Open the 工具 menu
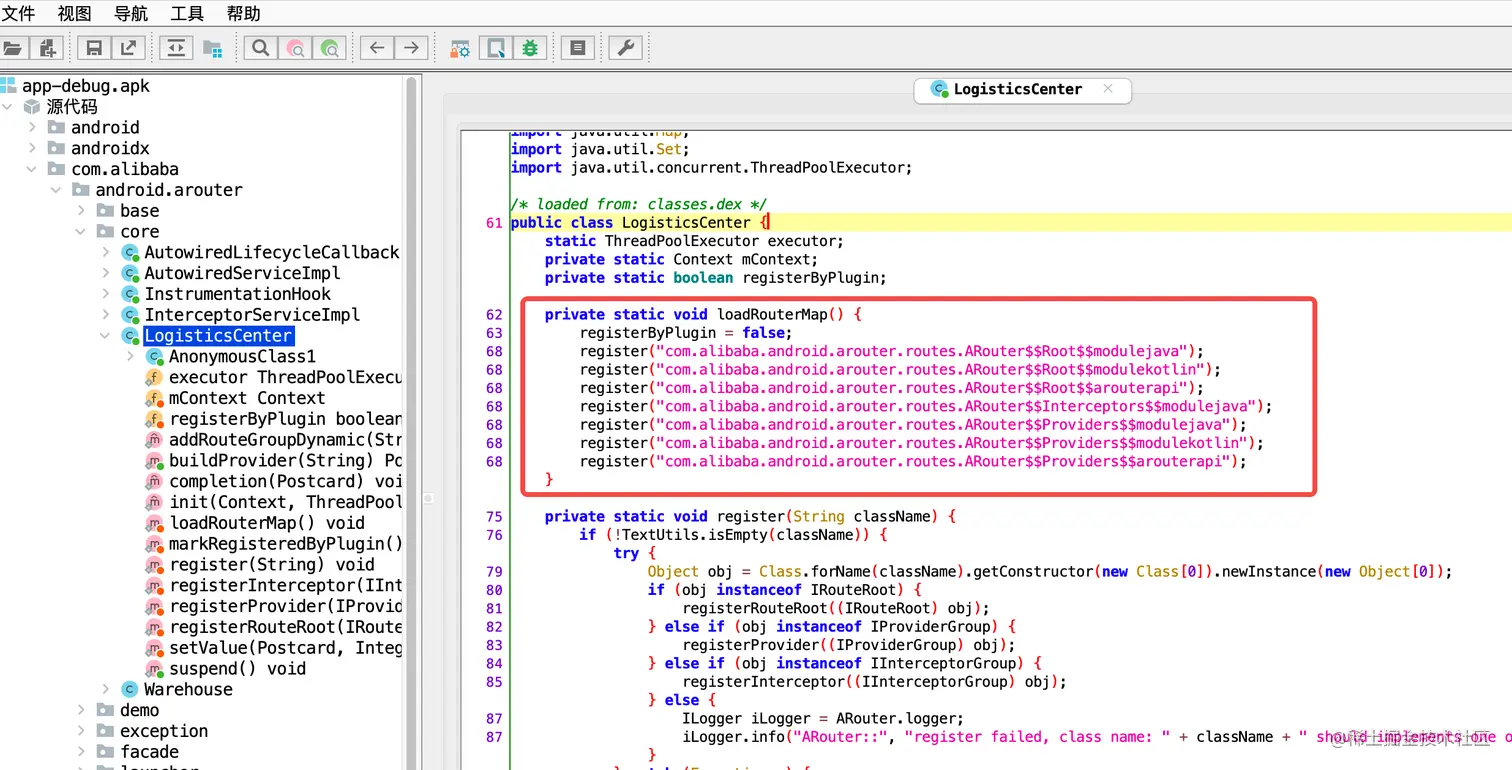The height and width of the screenshot is (770, 1512). (187, 13)
